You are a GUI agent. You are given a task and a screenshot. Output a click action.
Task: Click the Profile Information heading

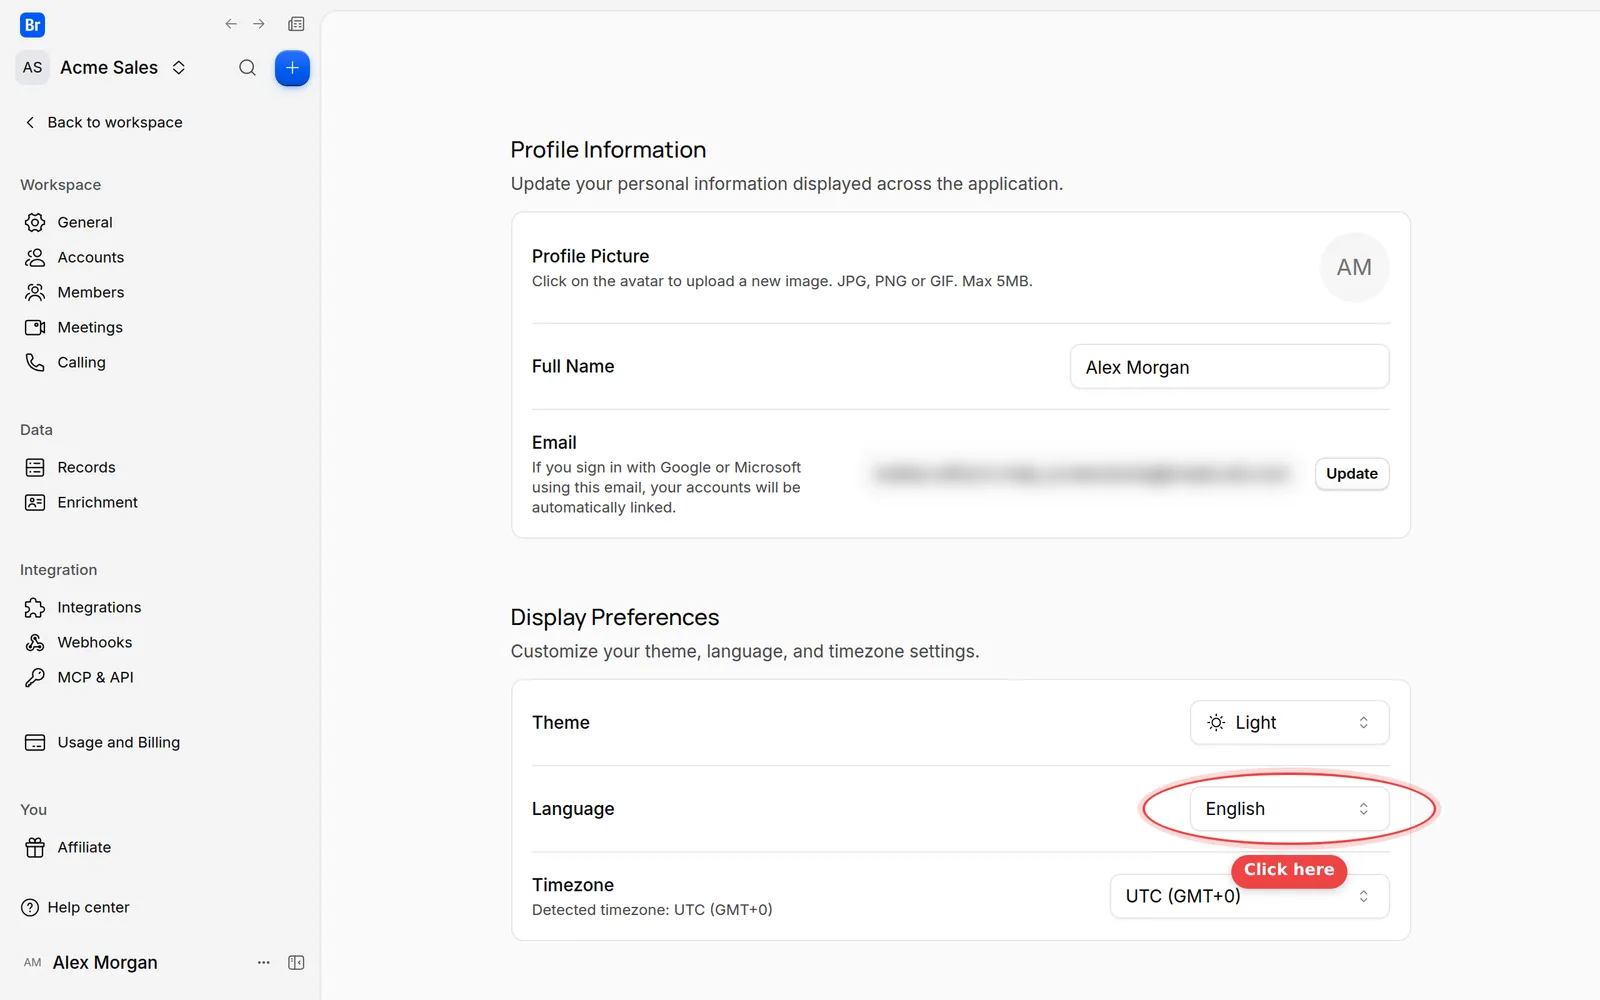[x=608, y=150]
